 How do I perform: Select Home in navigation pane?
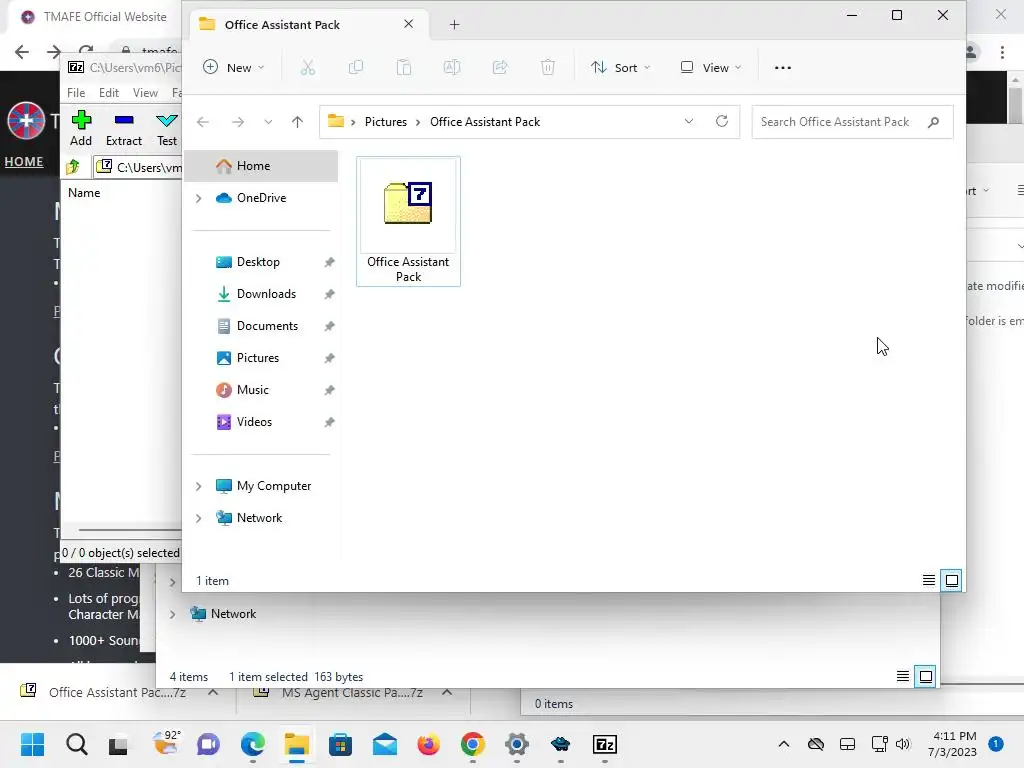point(261,166)
